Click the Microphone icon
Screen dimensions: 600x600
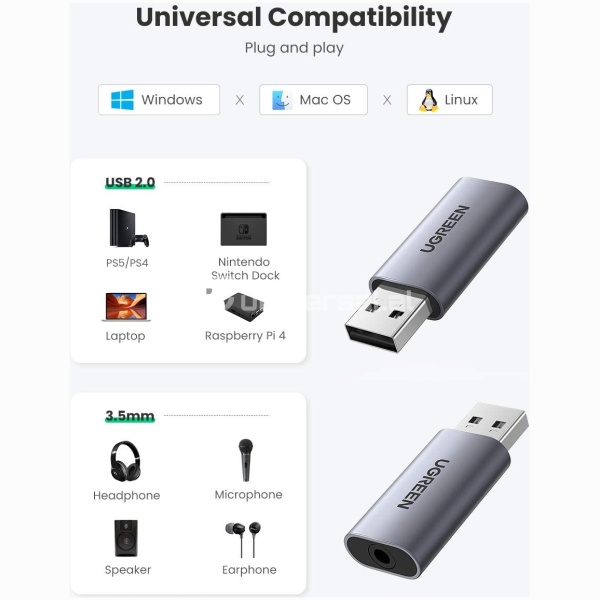pos(246,460)
